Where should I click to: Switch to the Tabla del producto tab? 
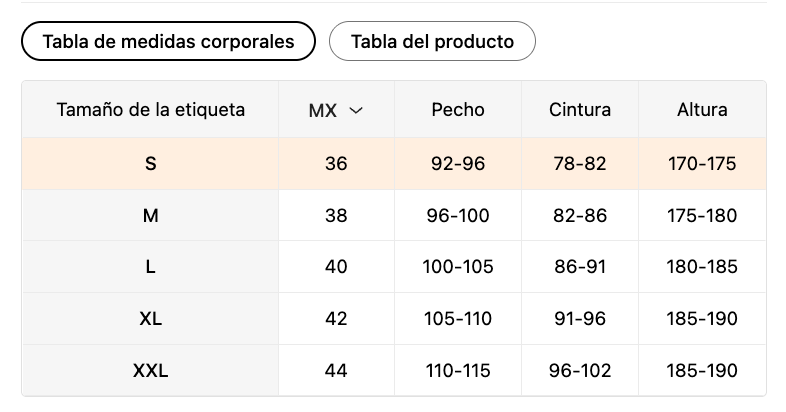[x=432, y=41]
